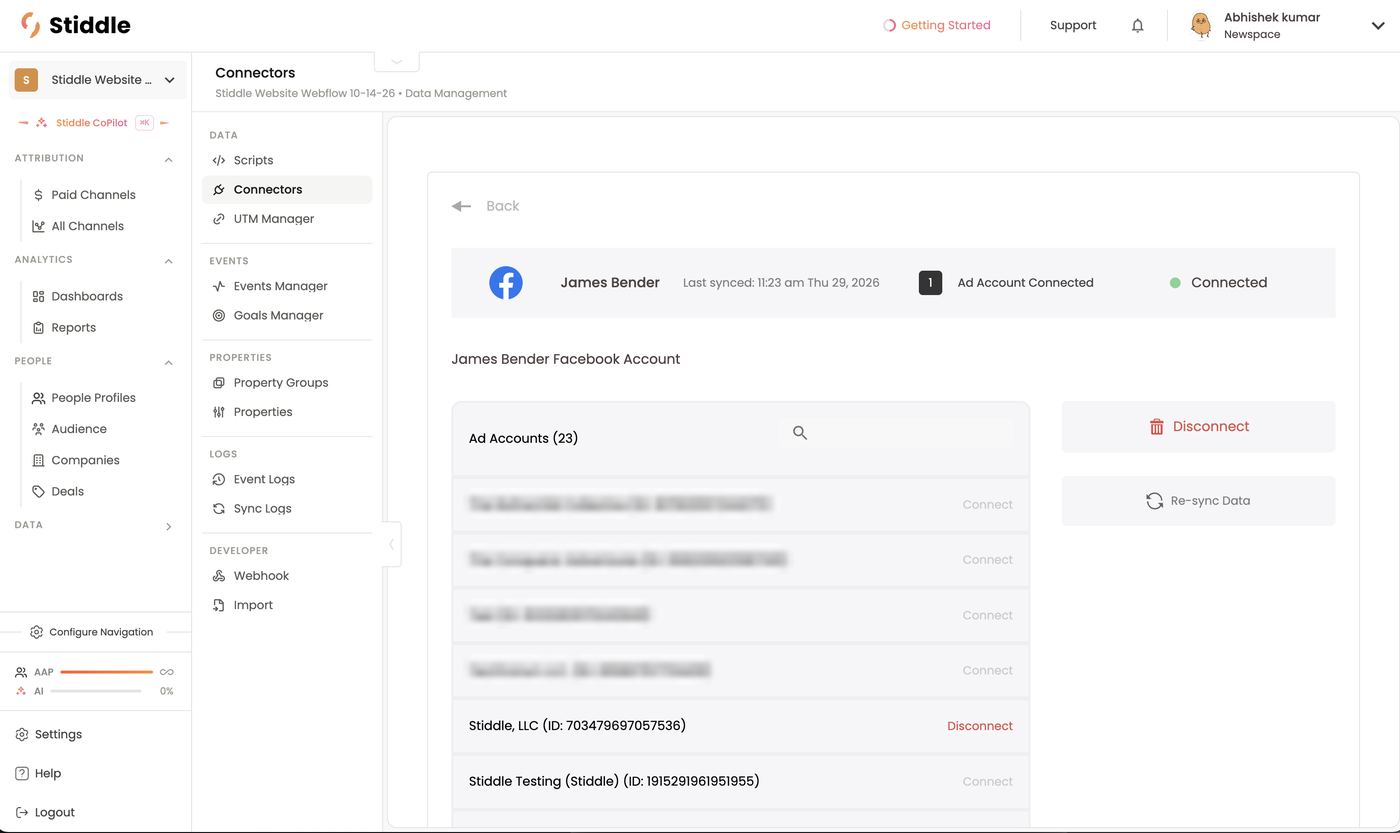Image resolution: width=1400 pixels, height=833 pixels.
Task: Click the Ad Accounts search field
Action: point(896,433)
